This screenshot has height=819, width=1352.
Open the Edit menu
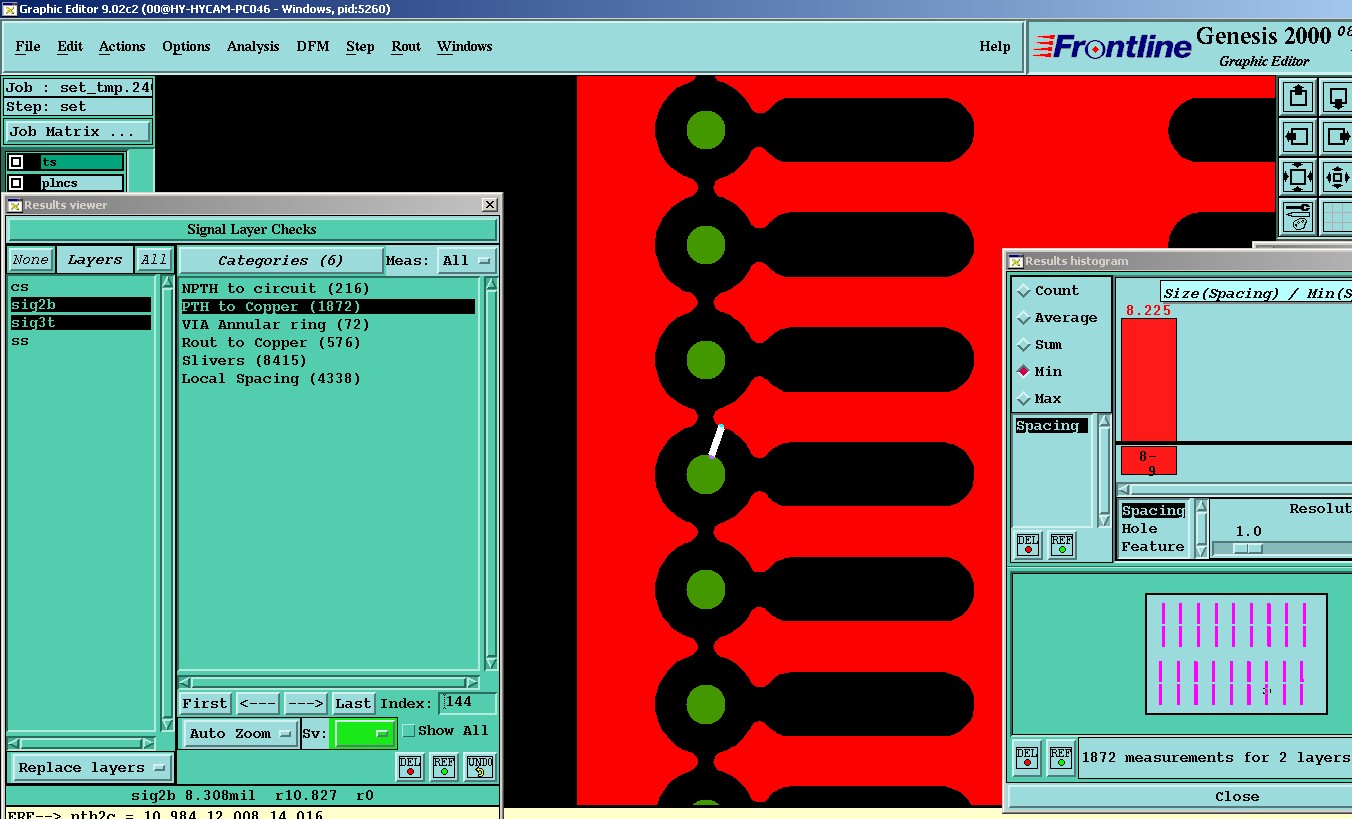pyautogui.click(x=70, y=47)
